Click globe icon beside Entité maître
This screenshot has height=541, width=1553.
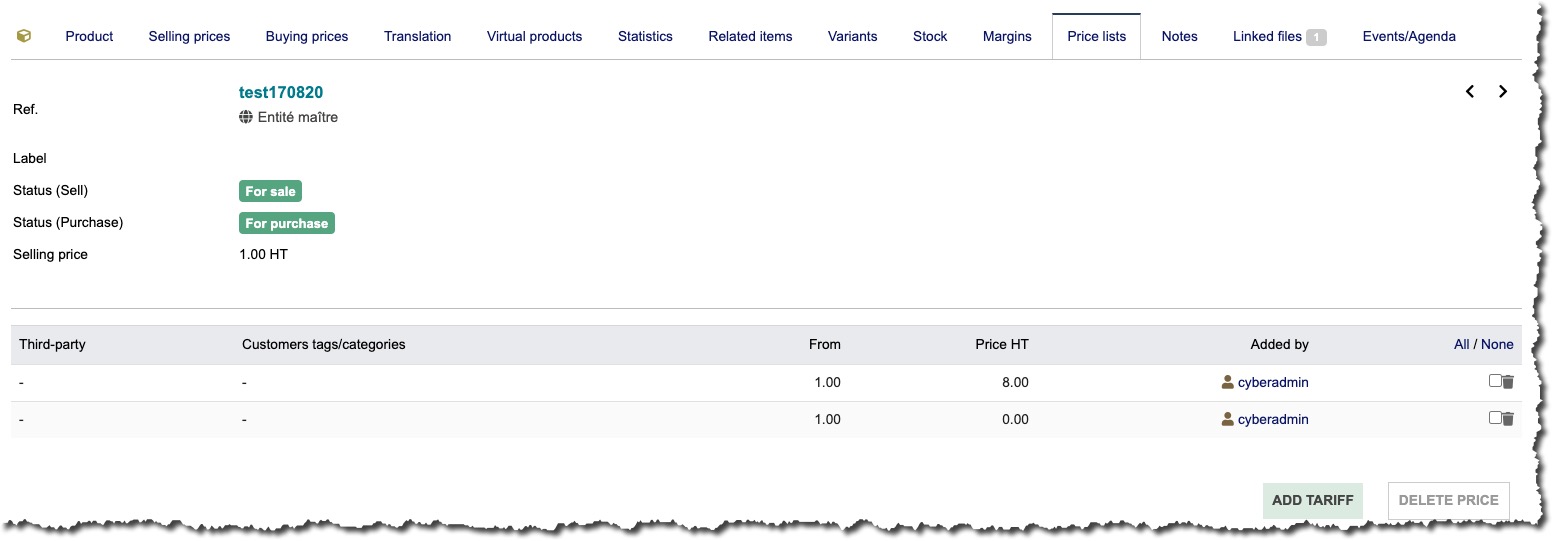[x=246, y=117]
